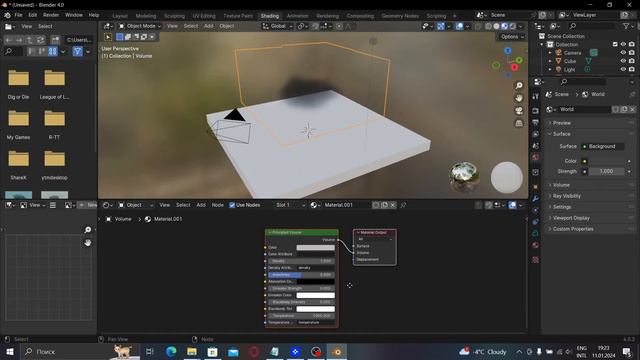
Task: Click the Emission Color white swatch
Action: click(x=316, y=295)
